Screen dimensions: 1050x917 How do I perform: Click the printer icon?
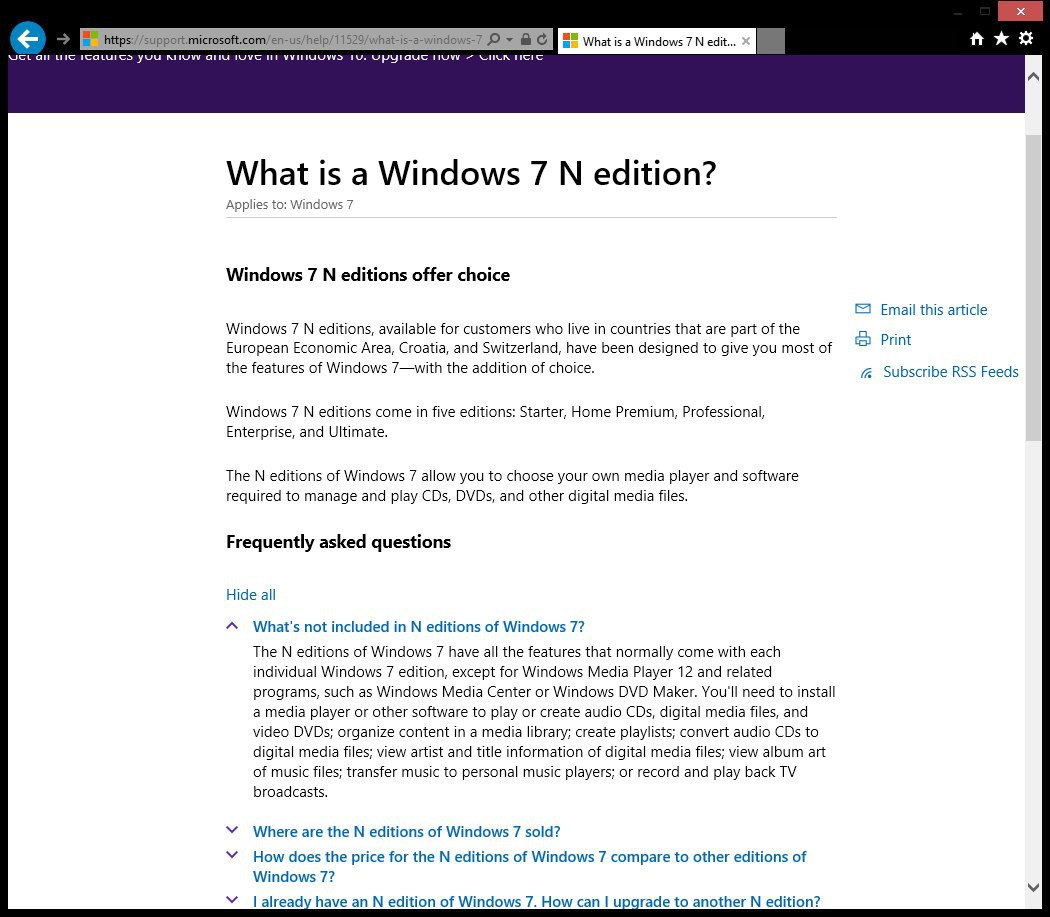click(863, 339)
